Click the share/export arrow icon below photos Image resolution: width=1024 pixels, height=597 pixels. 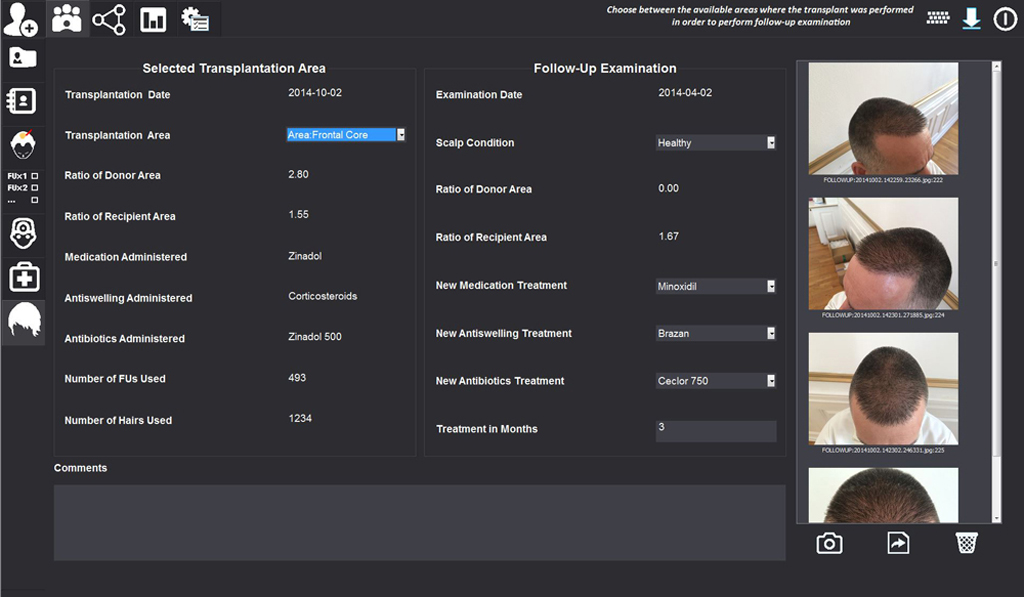pyautogui.click(x=898, y=543)
